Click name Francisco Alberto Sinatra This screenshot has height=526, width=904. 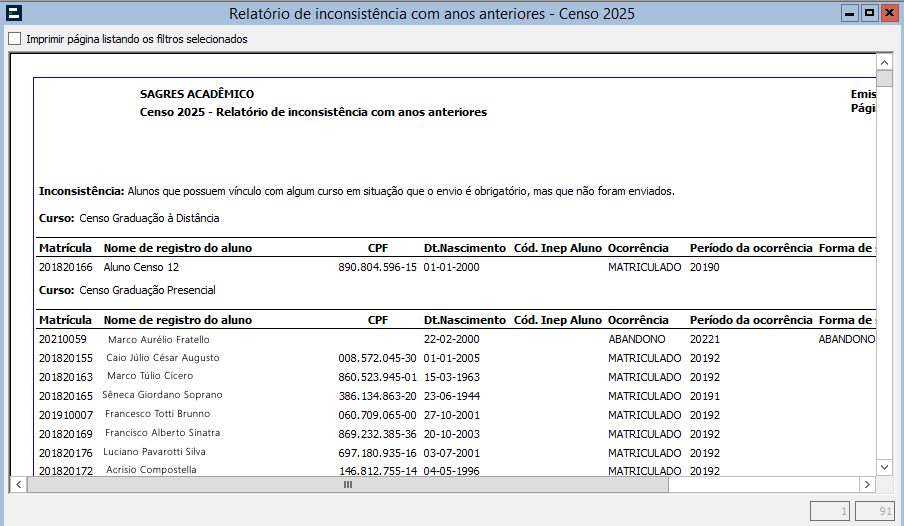pos(163,433)
